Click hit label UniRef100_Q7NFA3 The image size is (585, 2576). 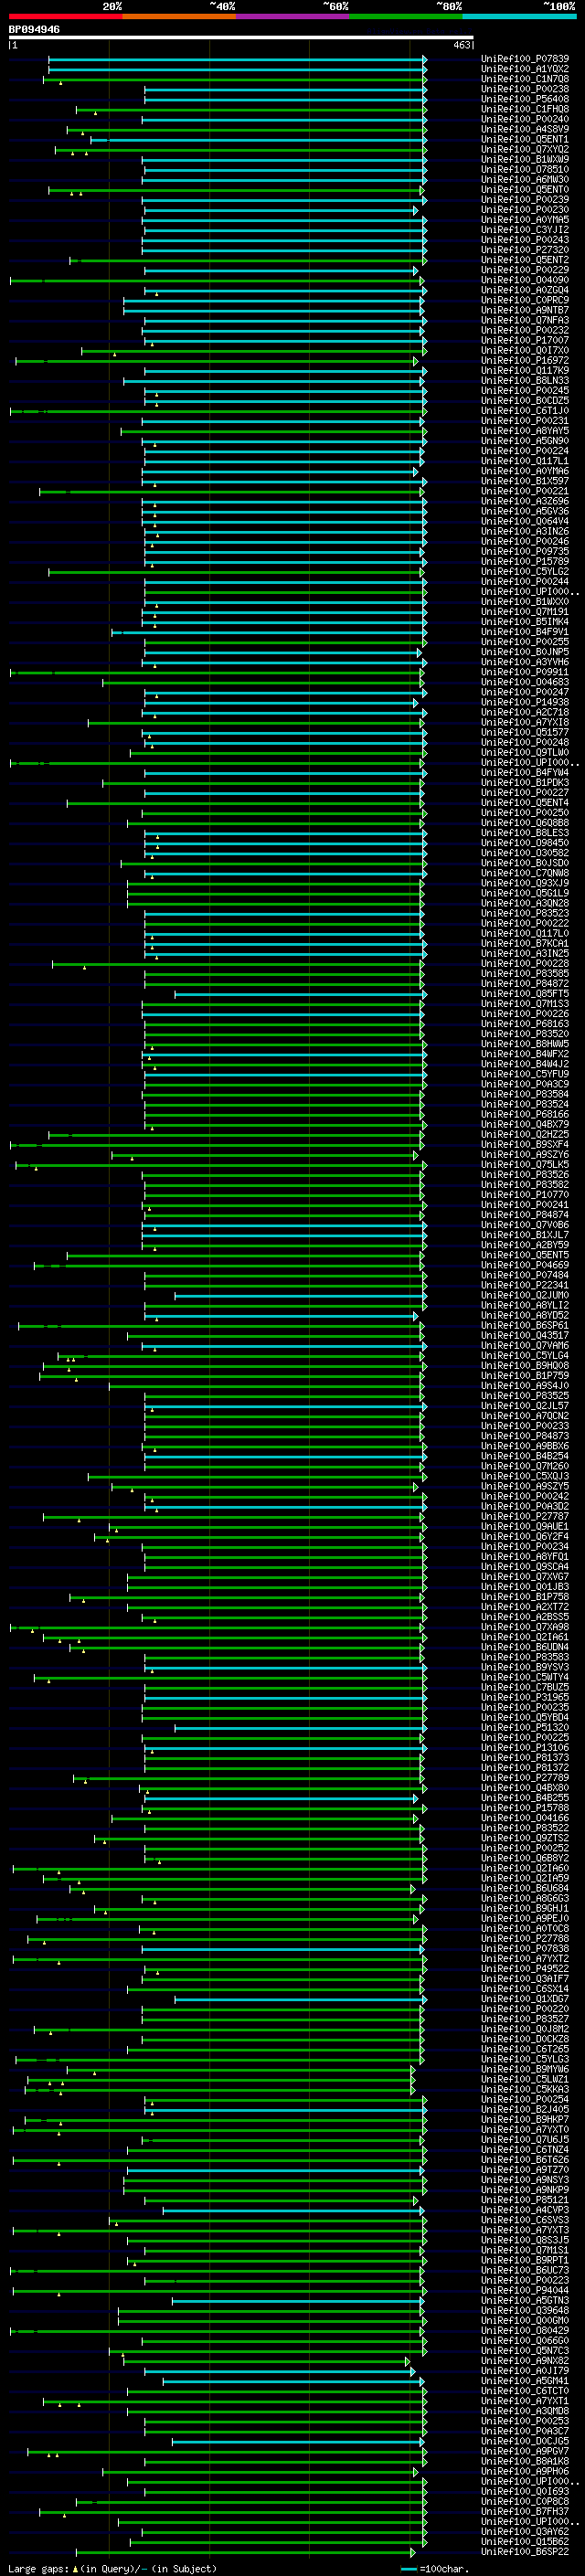coord(525,320)
